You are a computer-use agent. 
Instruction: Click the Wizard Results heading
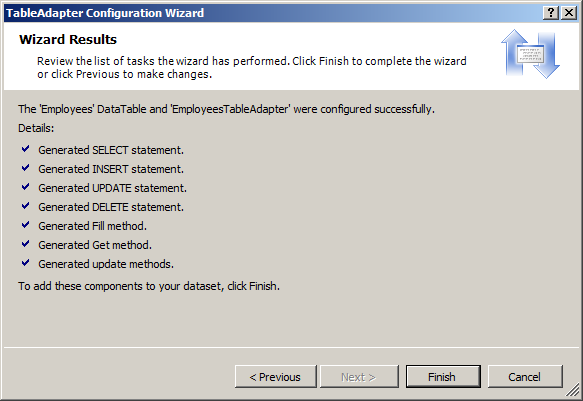coord(68,39)
